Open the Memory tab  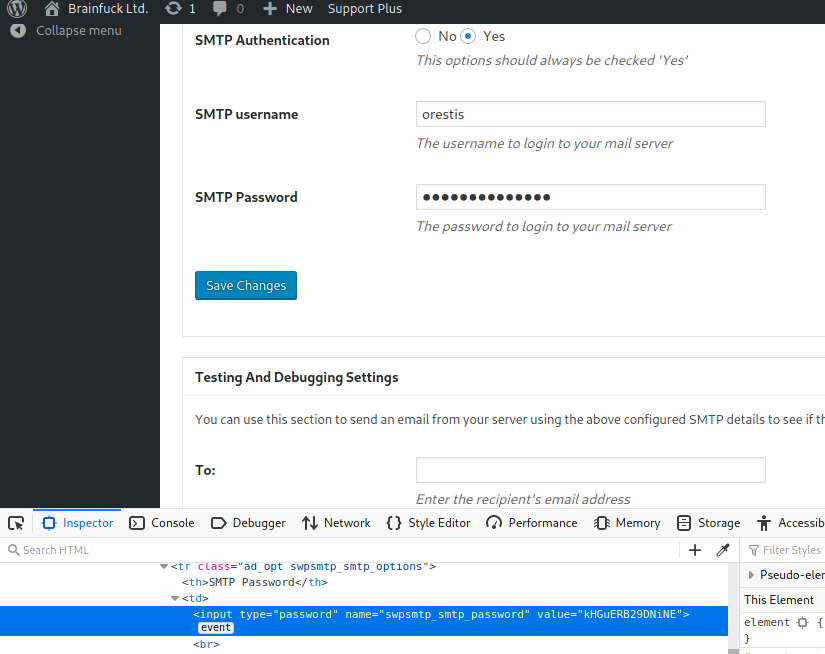[627, 523]
